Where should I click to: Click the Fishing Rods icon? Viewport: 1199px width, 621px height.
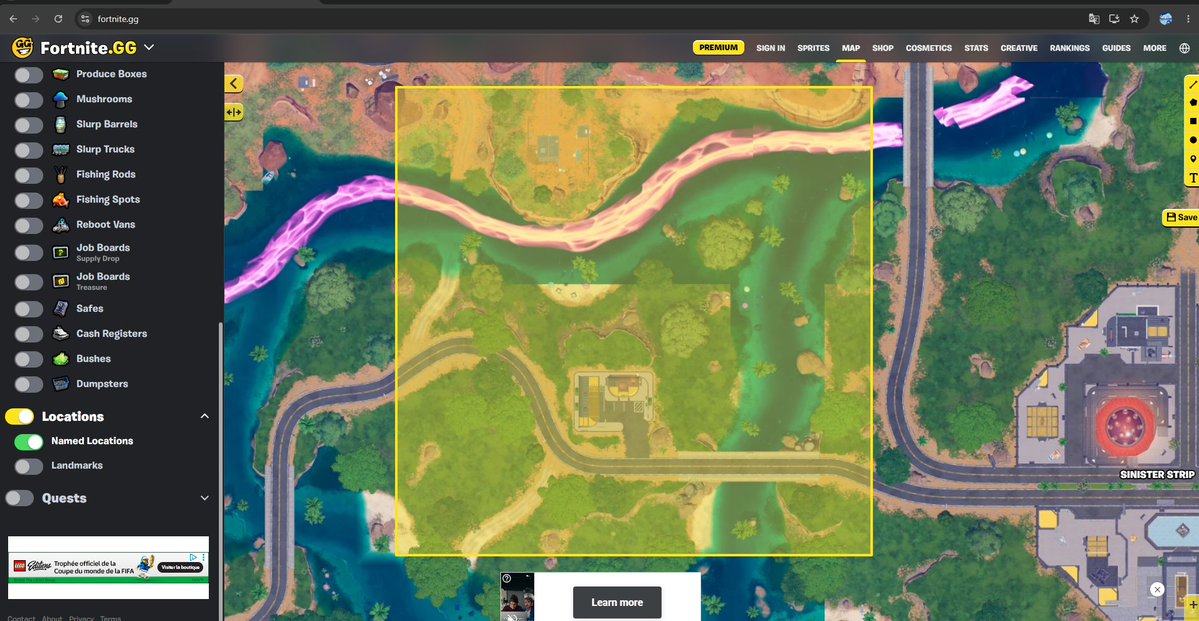click(60, 174)
